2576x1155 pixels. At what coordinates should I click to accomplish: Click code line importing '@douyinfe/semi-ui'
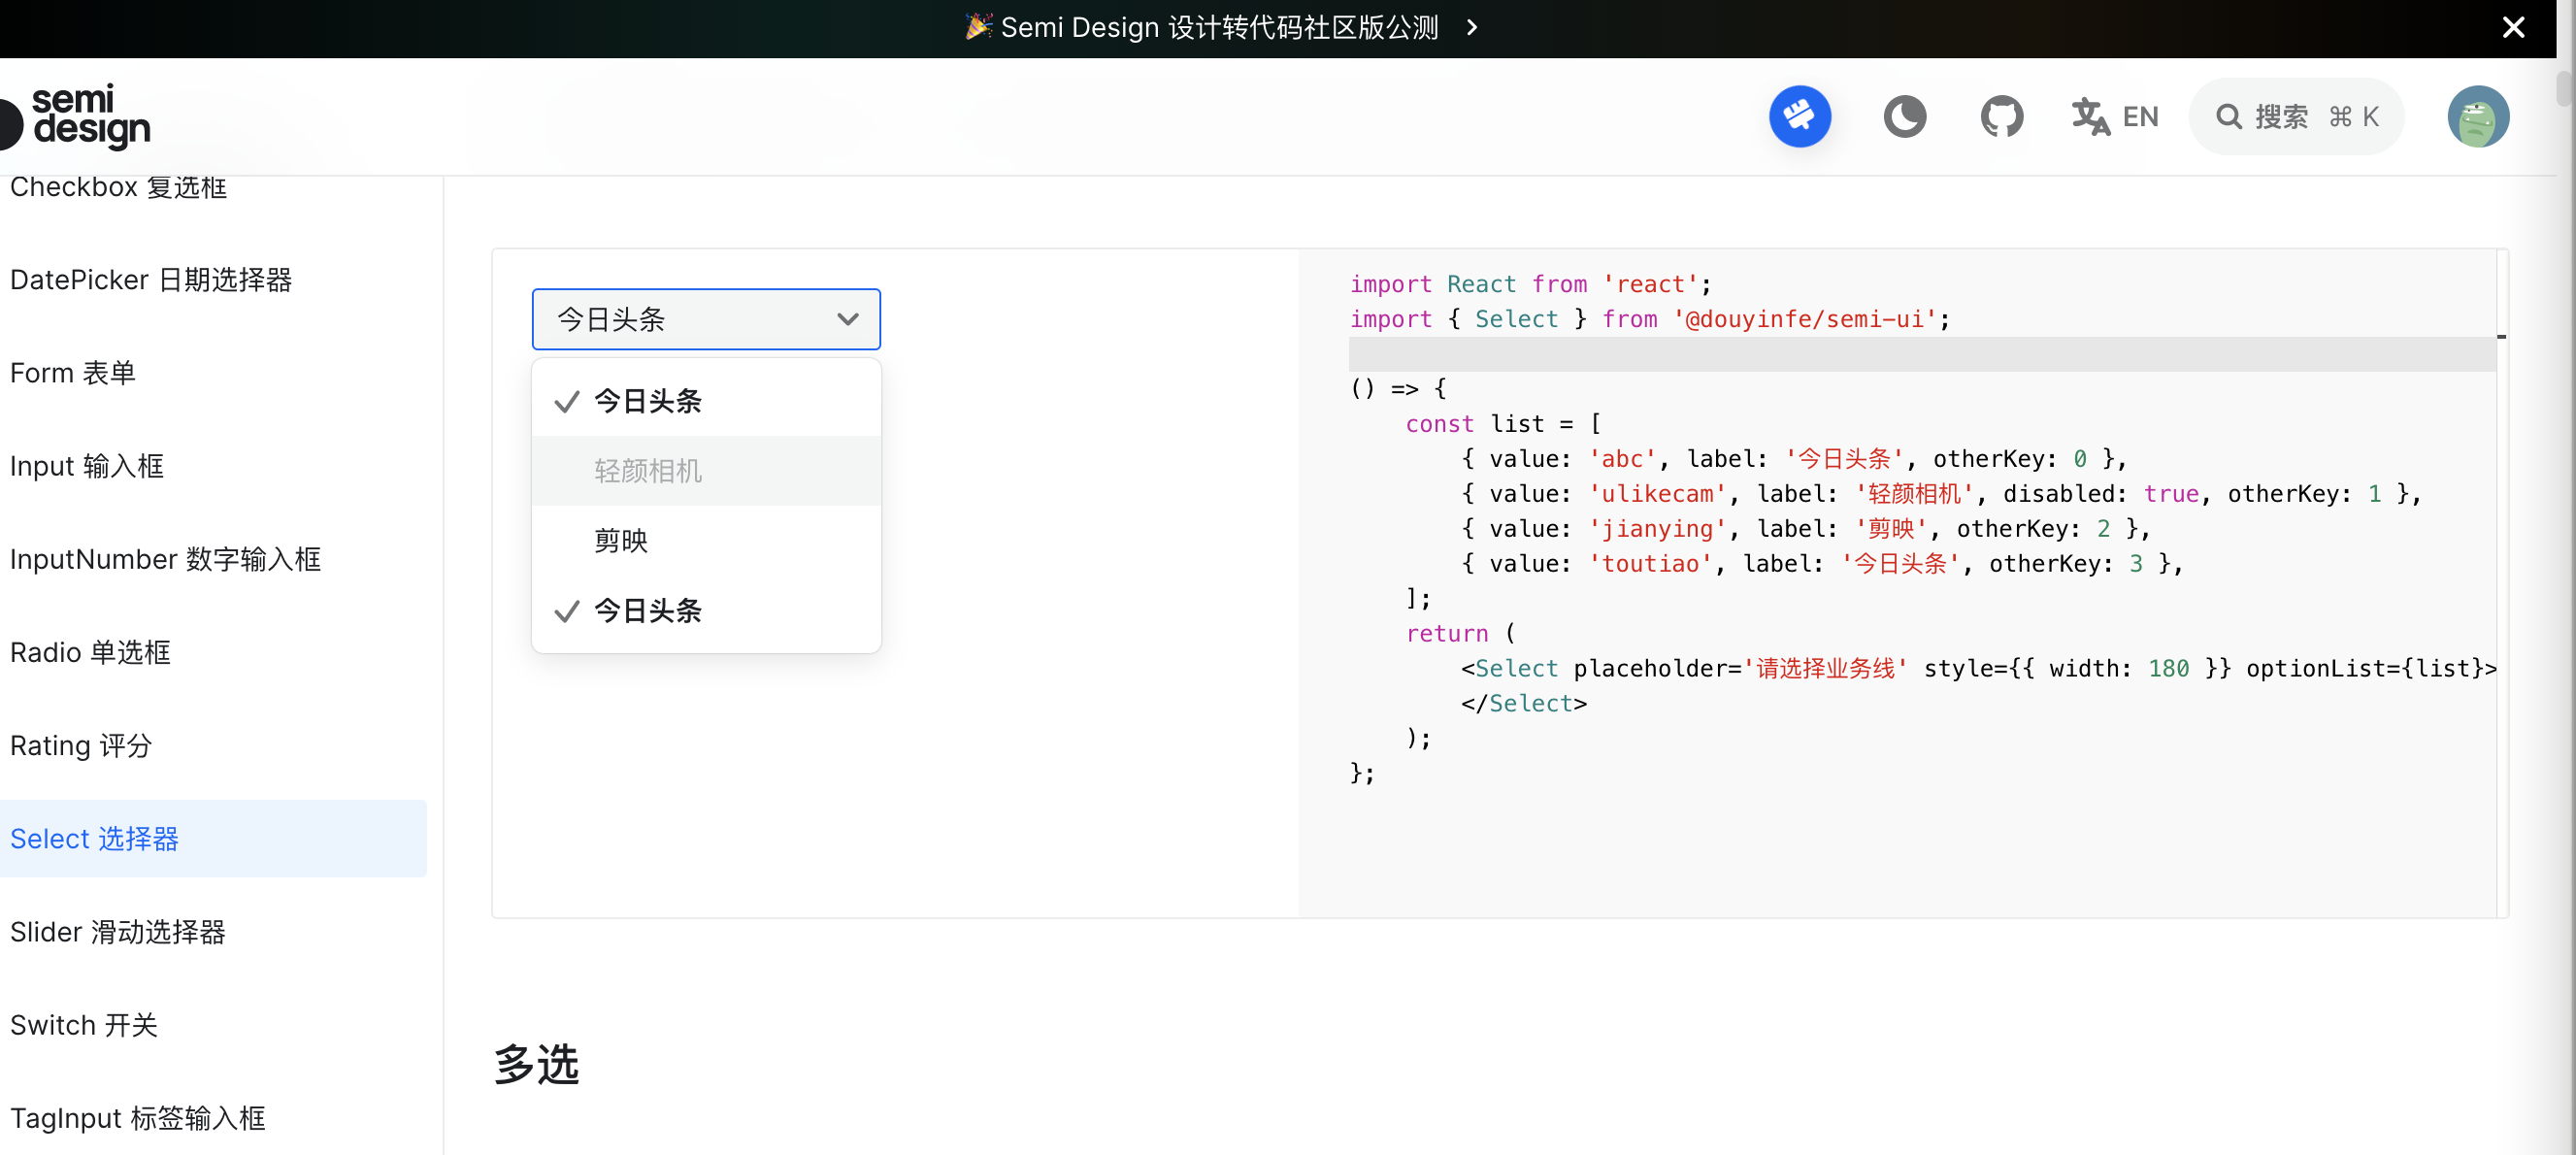tap(1649, 319)
